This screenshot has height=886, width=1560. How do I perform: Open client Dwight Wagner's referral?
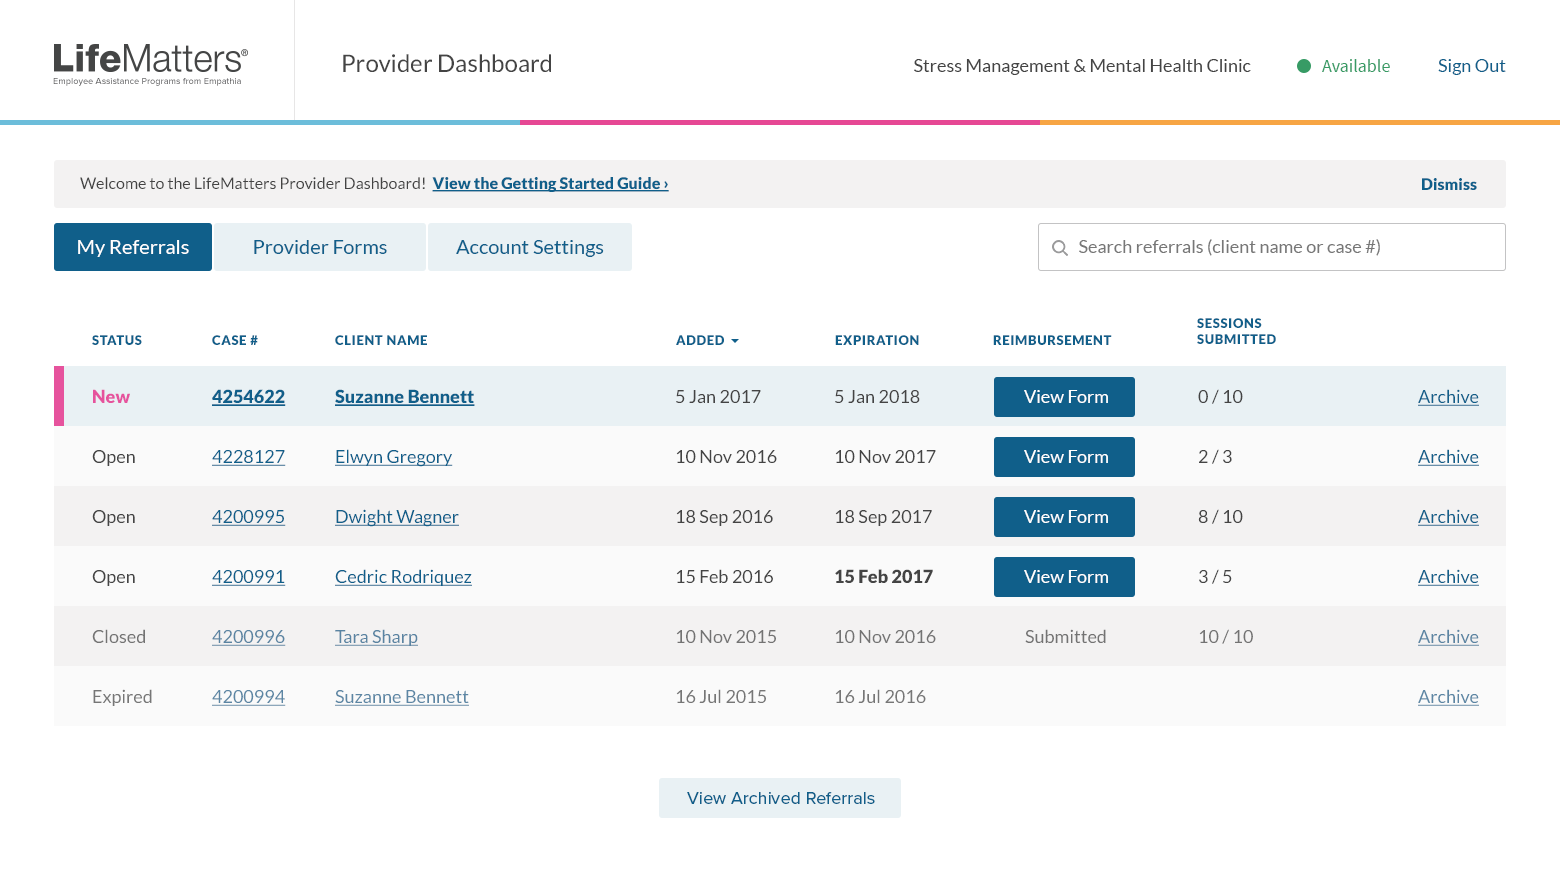397,517
